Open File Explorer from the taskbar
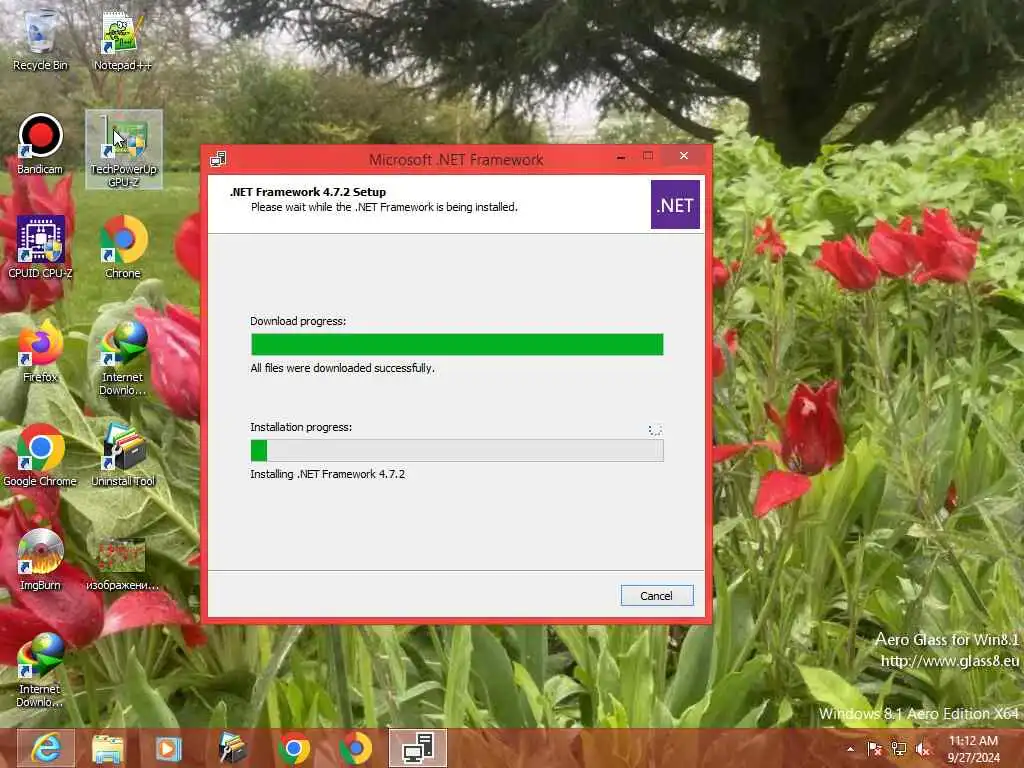Image resolution: width=1024 pixels, height=768 pixels. pos(108,748)
